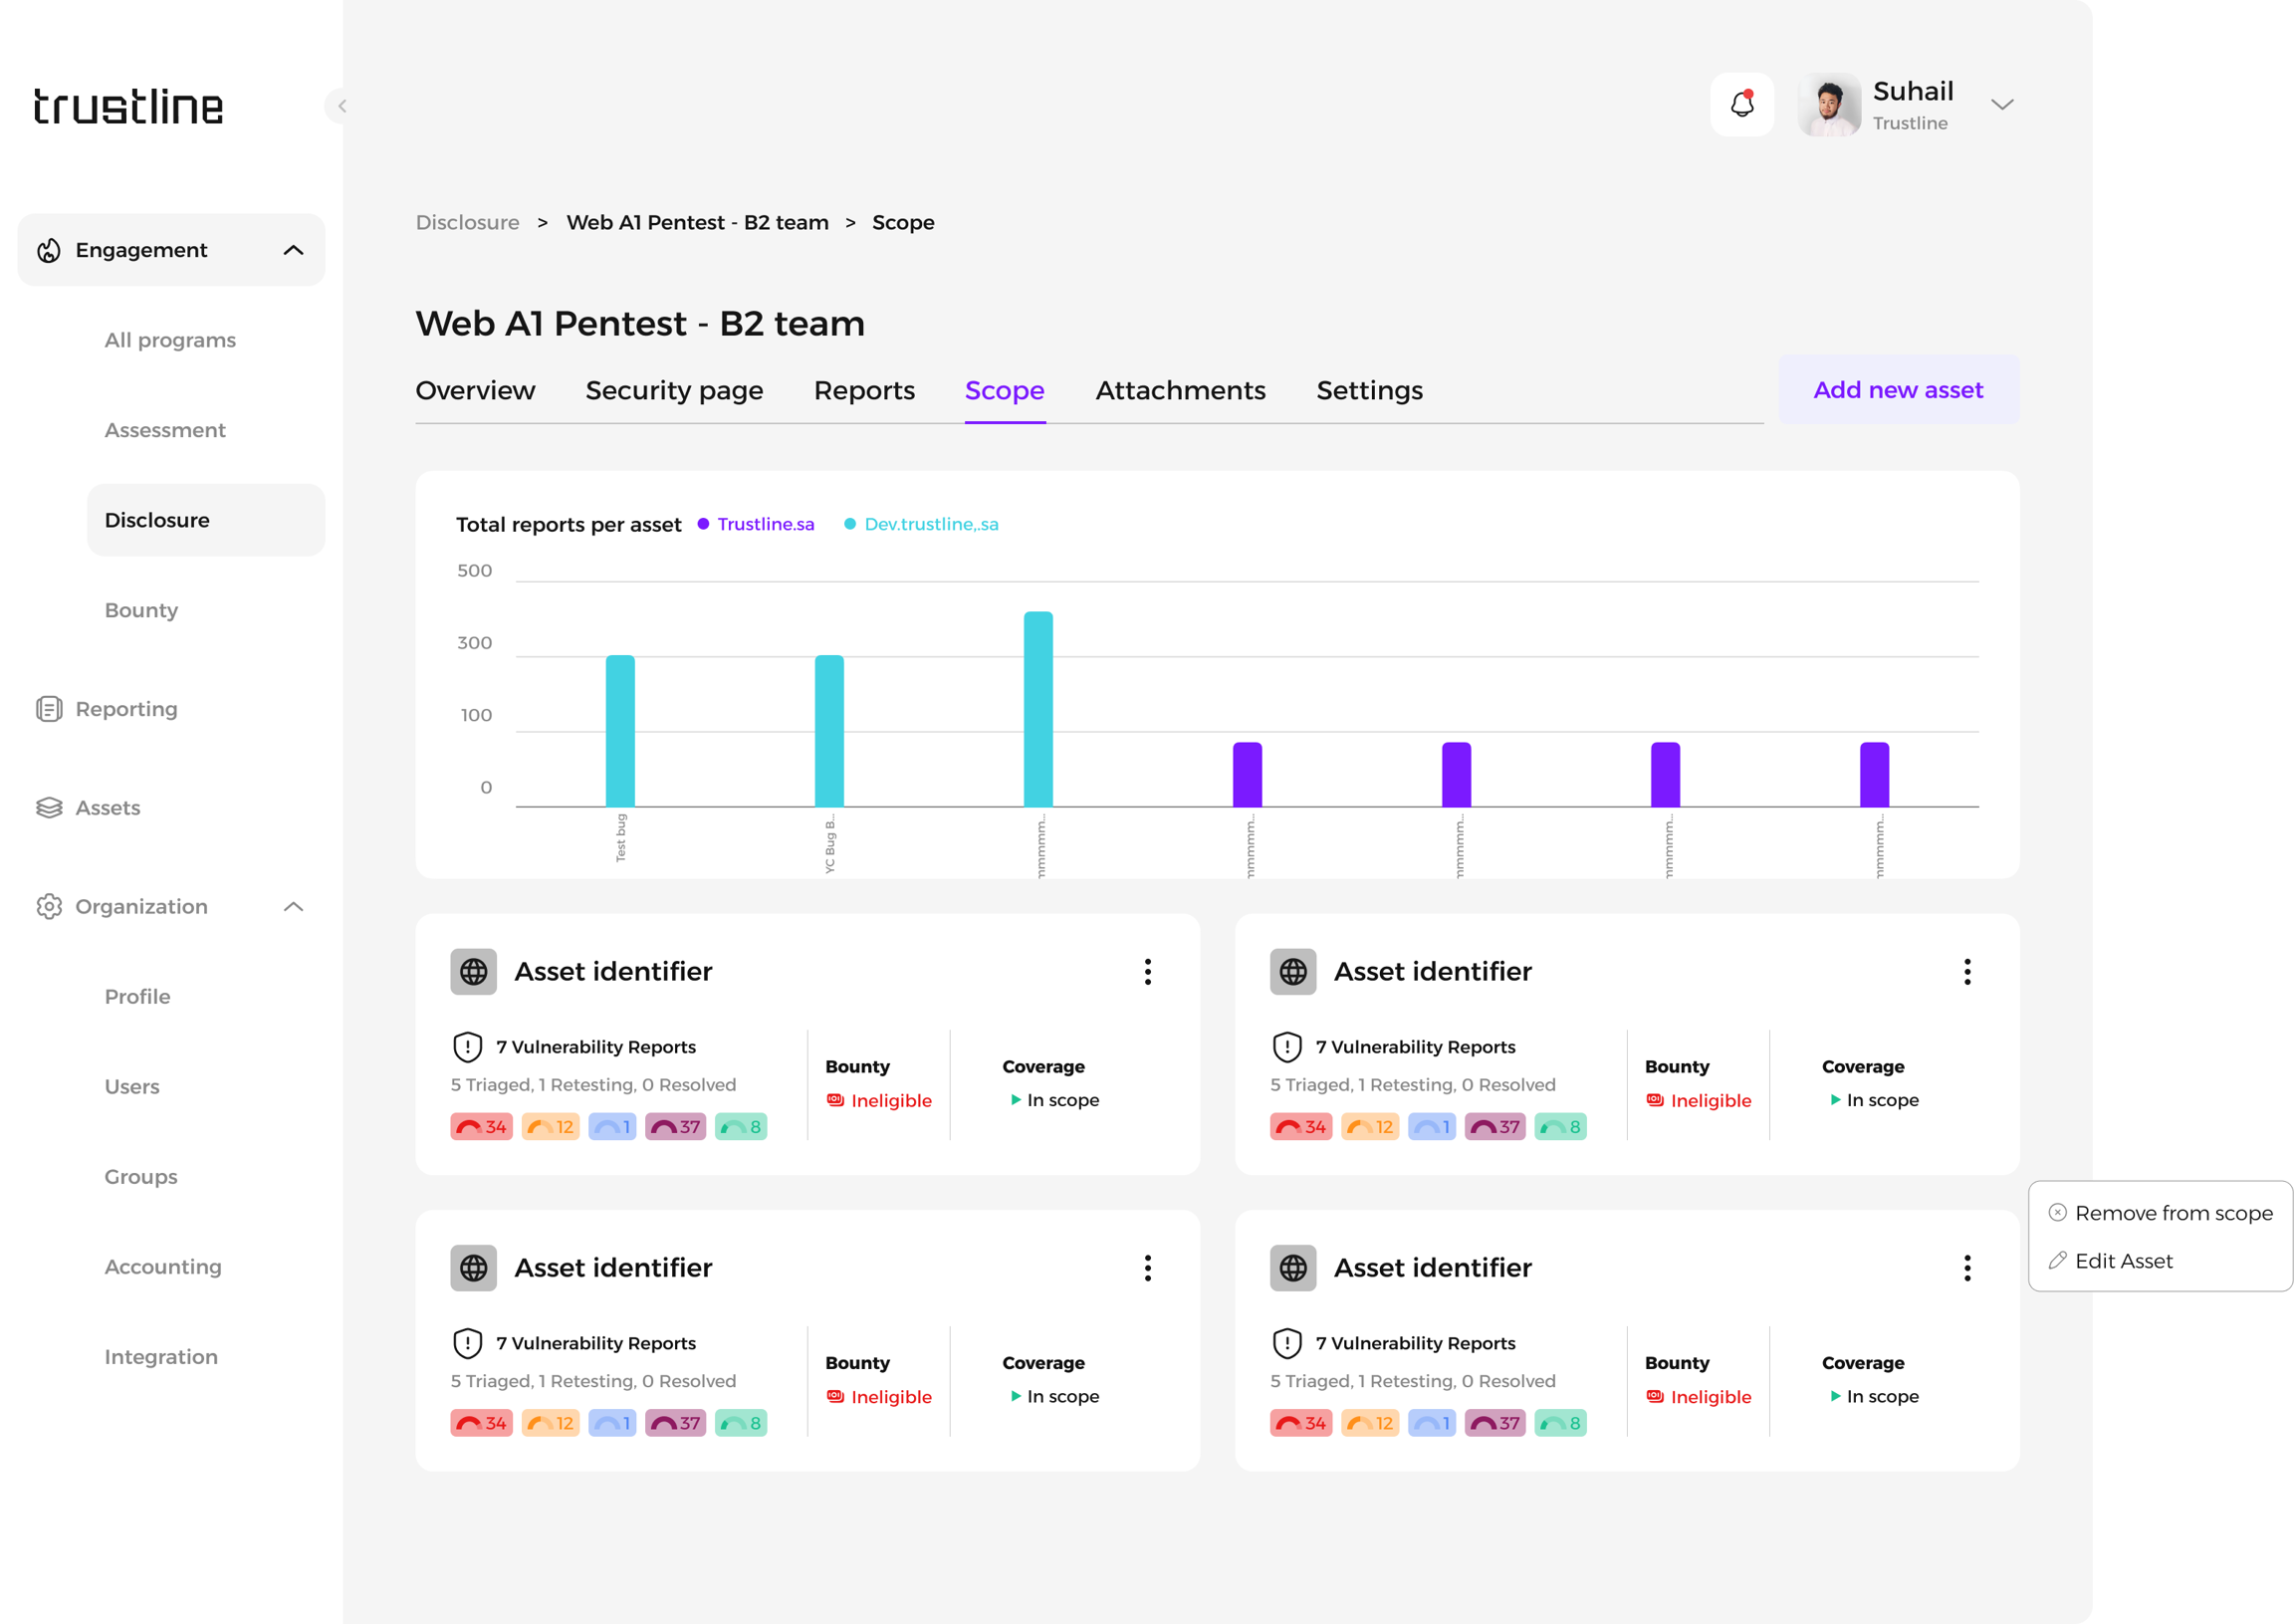Image resolution: width=2294 pixels, height=1624 pixels.
Task: Open the notifications bell
Action: (x=1741, y=104)
